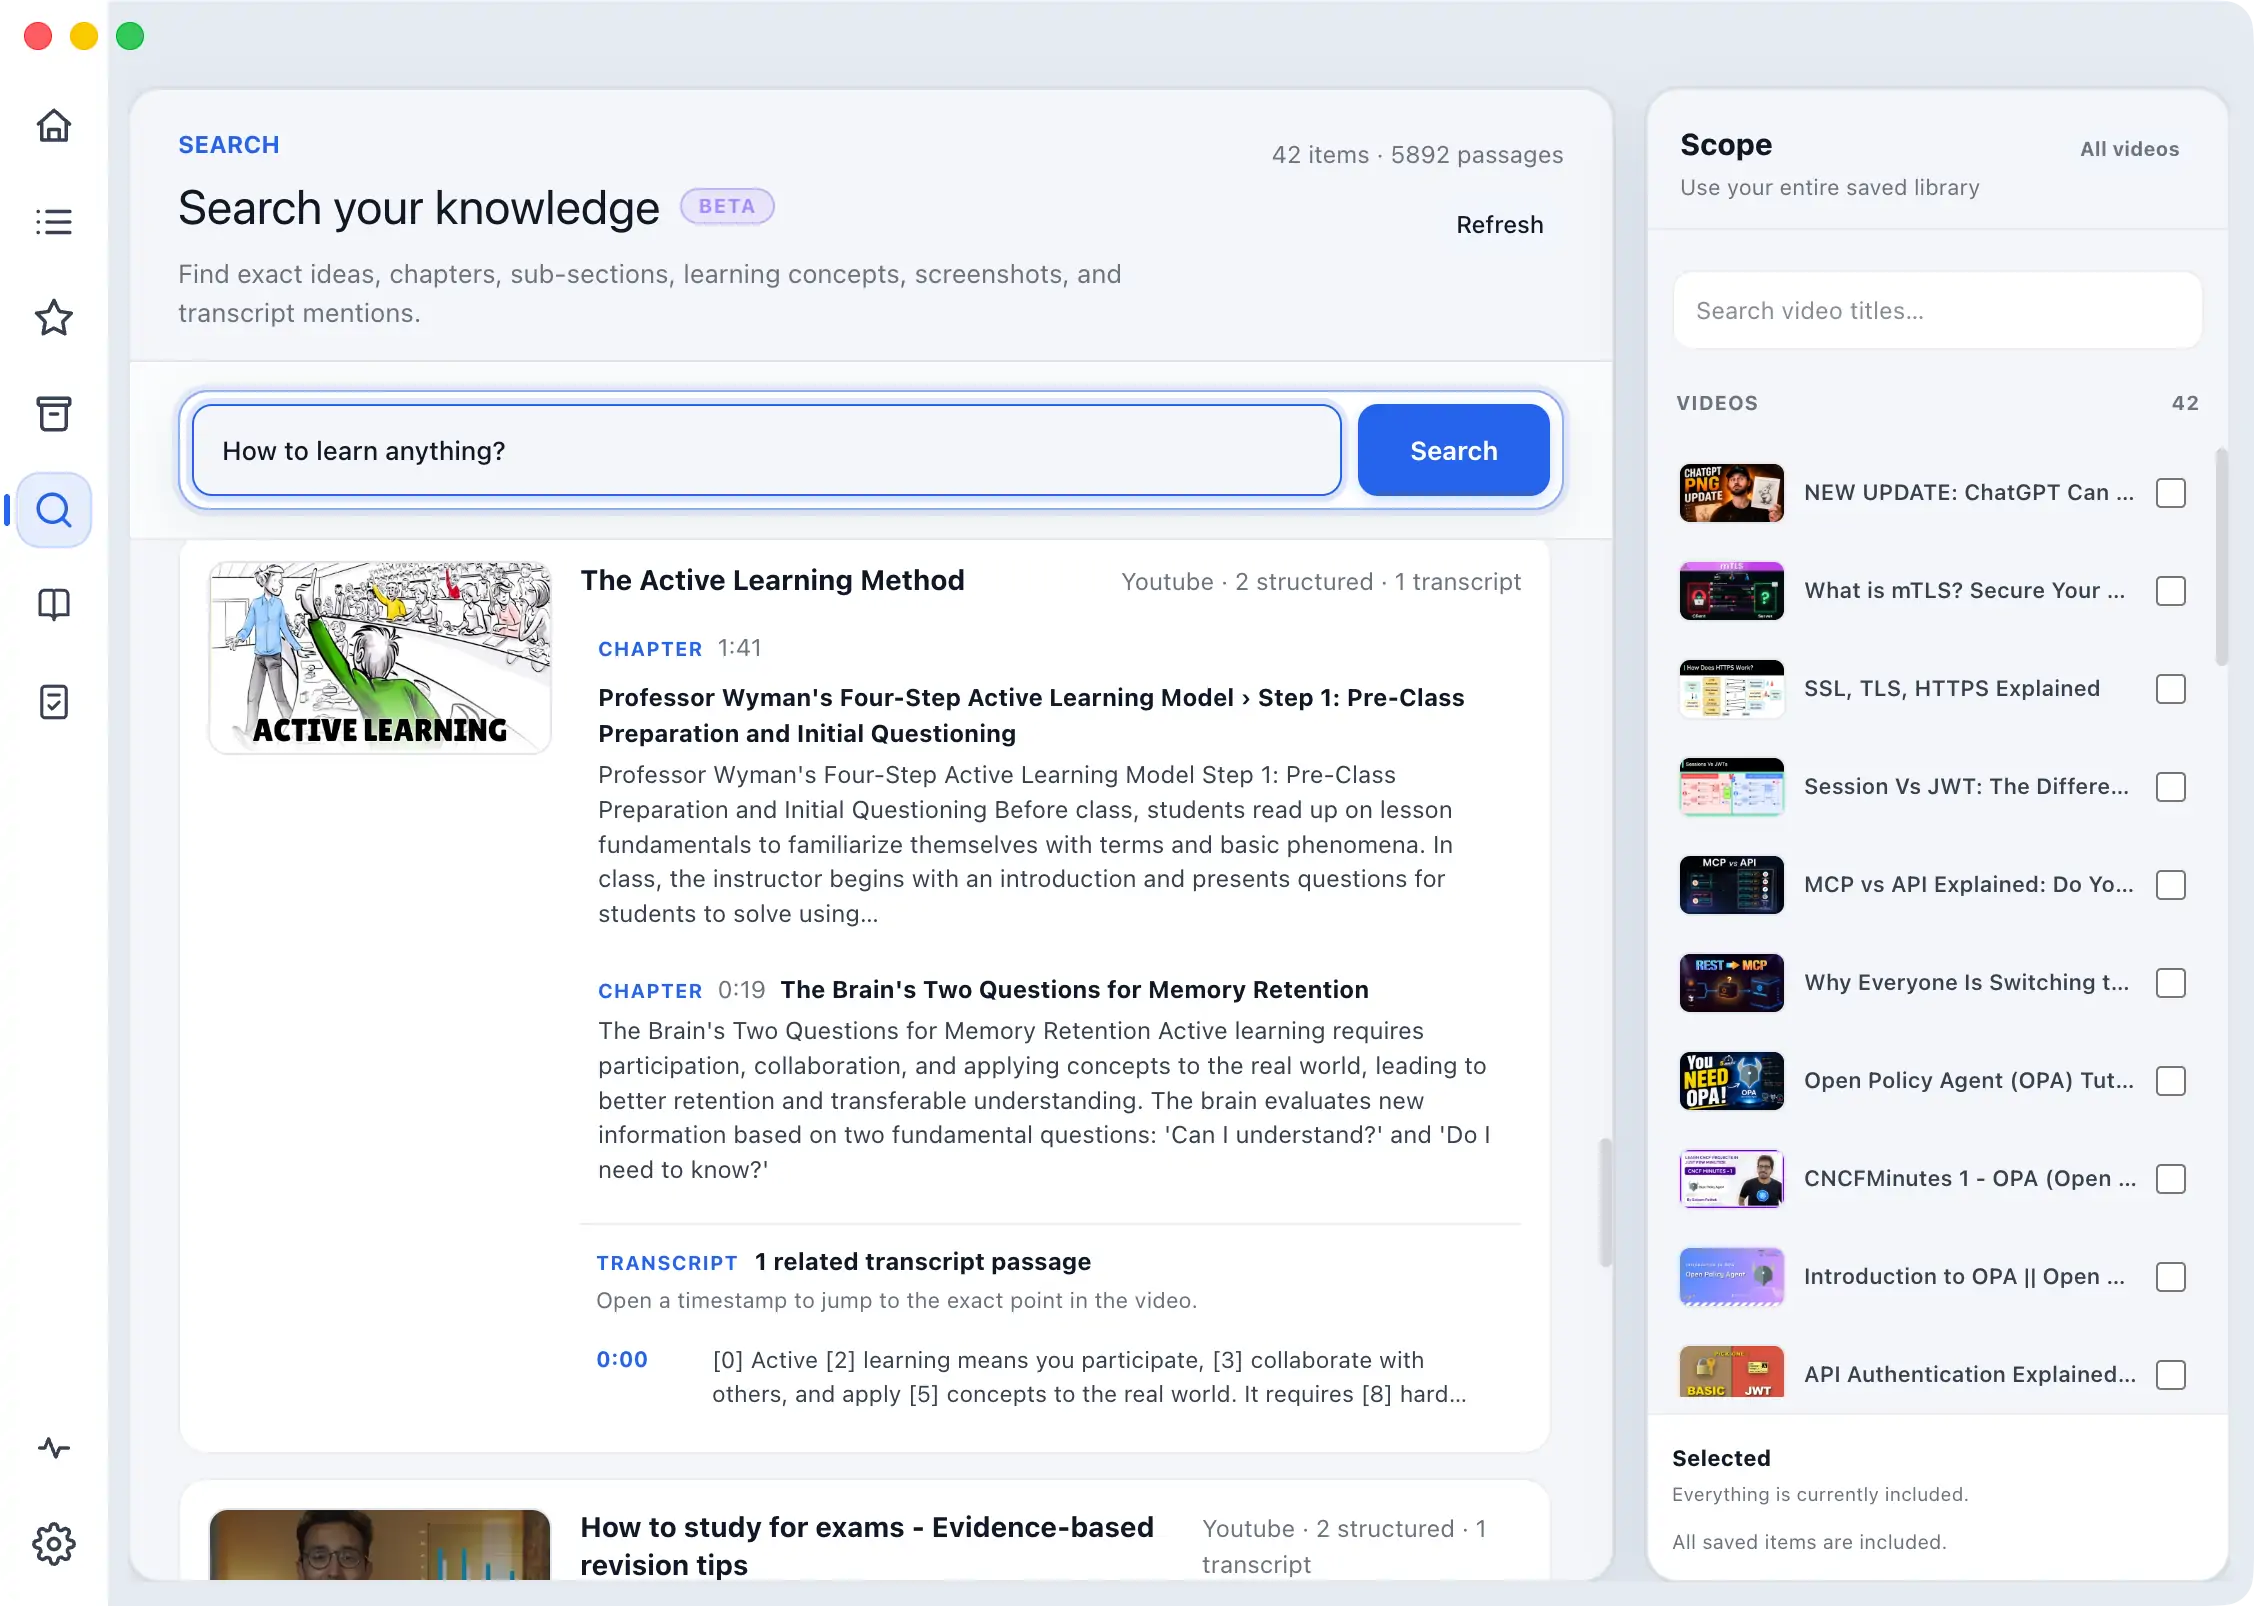Check the CNCFMinutes 1 - OPA checkbox
Screen dimensions: 2254x1606
tap(2171, 1179)
